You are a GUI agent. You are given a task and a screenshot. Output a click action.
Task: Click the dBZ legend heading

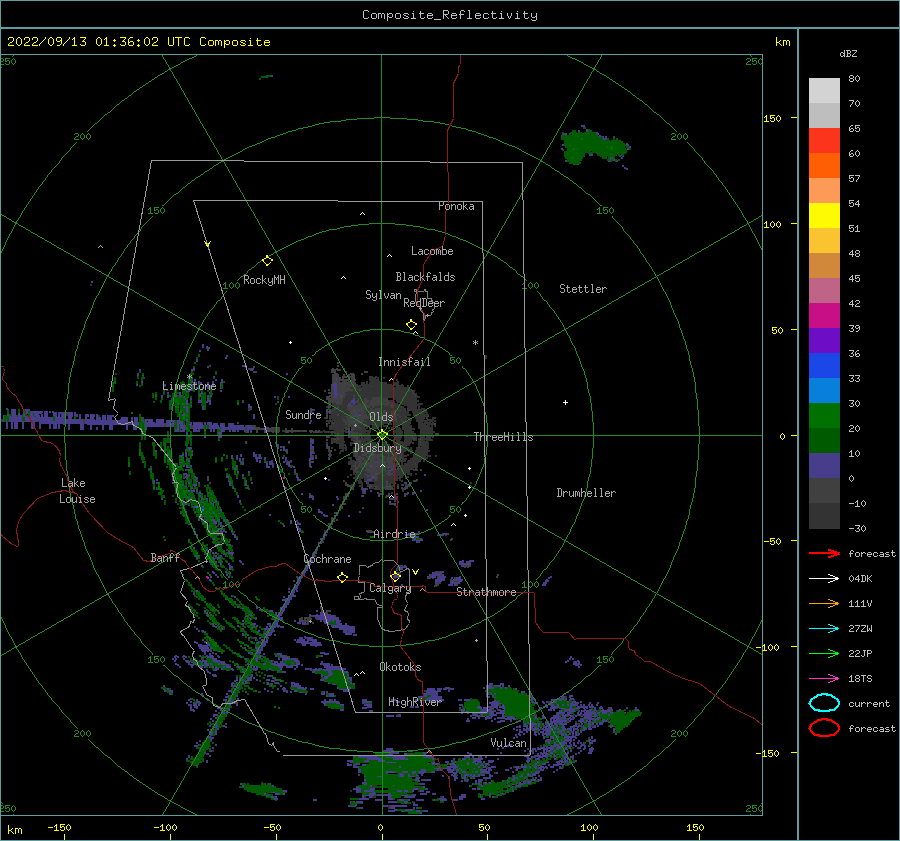tap(848, 53)
